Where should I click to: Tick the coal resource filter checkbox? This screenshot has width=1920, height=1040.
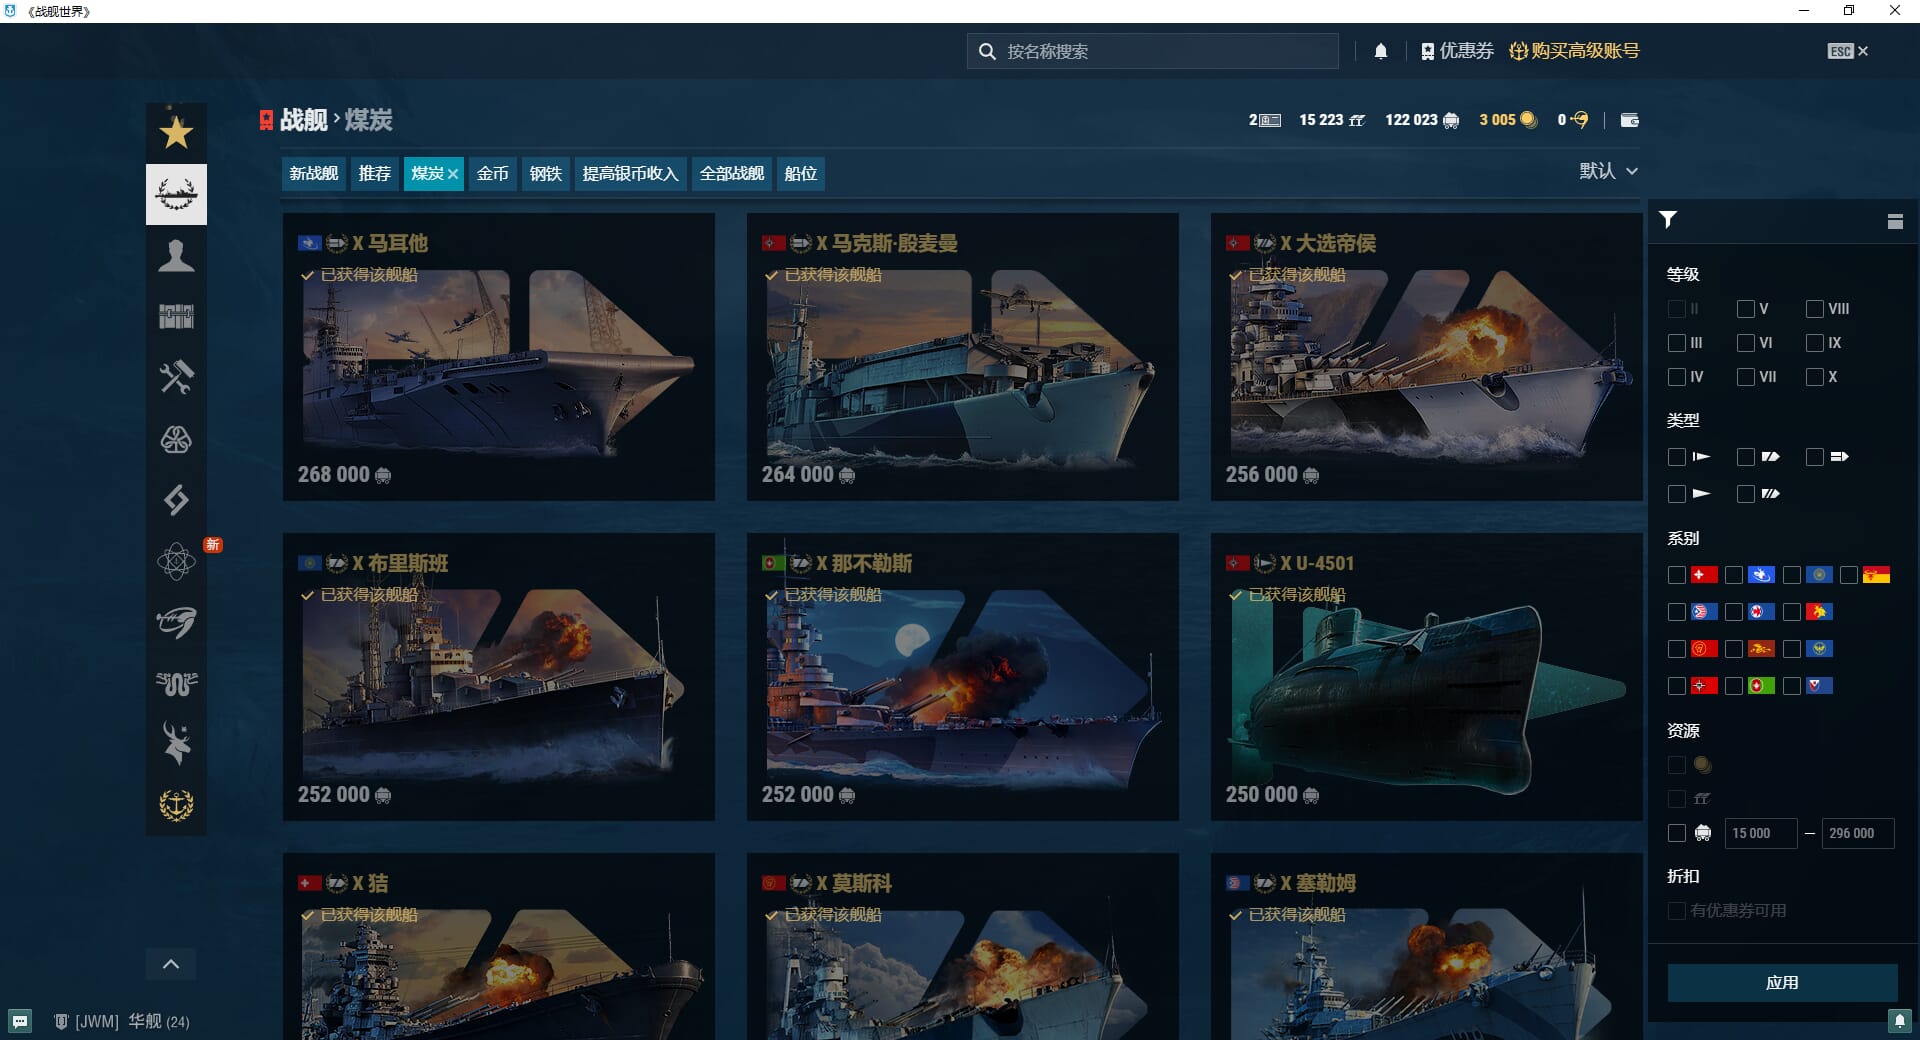click(x=1677, y=833)
